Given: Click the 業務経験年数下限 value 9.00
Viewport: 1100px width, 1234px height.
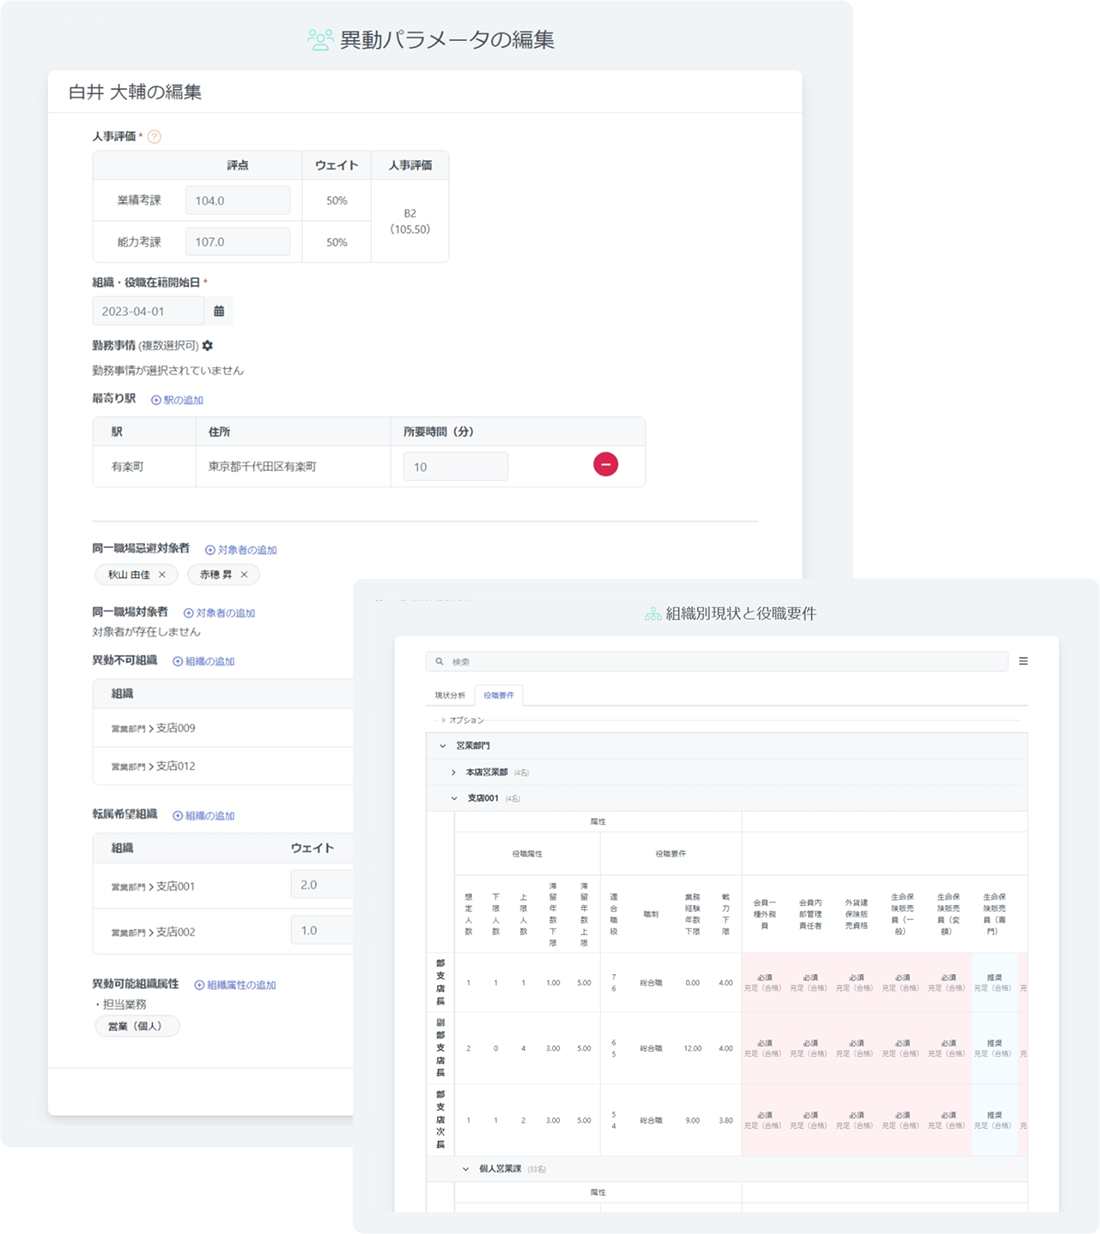Looking at the screenshot, I should pos(692,1120).
